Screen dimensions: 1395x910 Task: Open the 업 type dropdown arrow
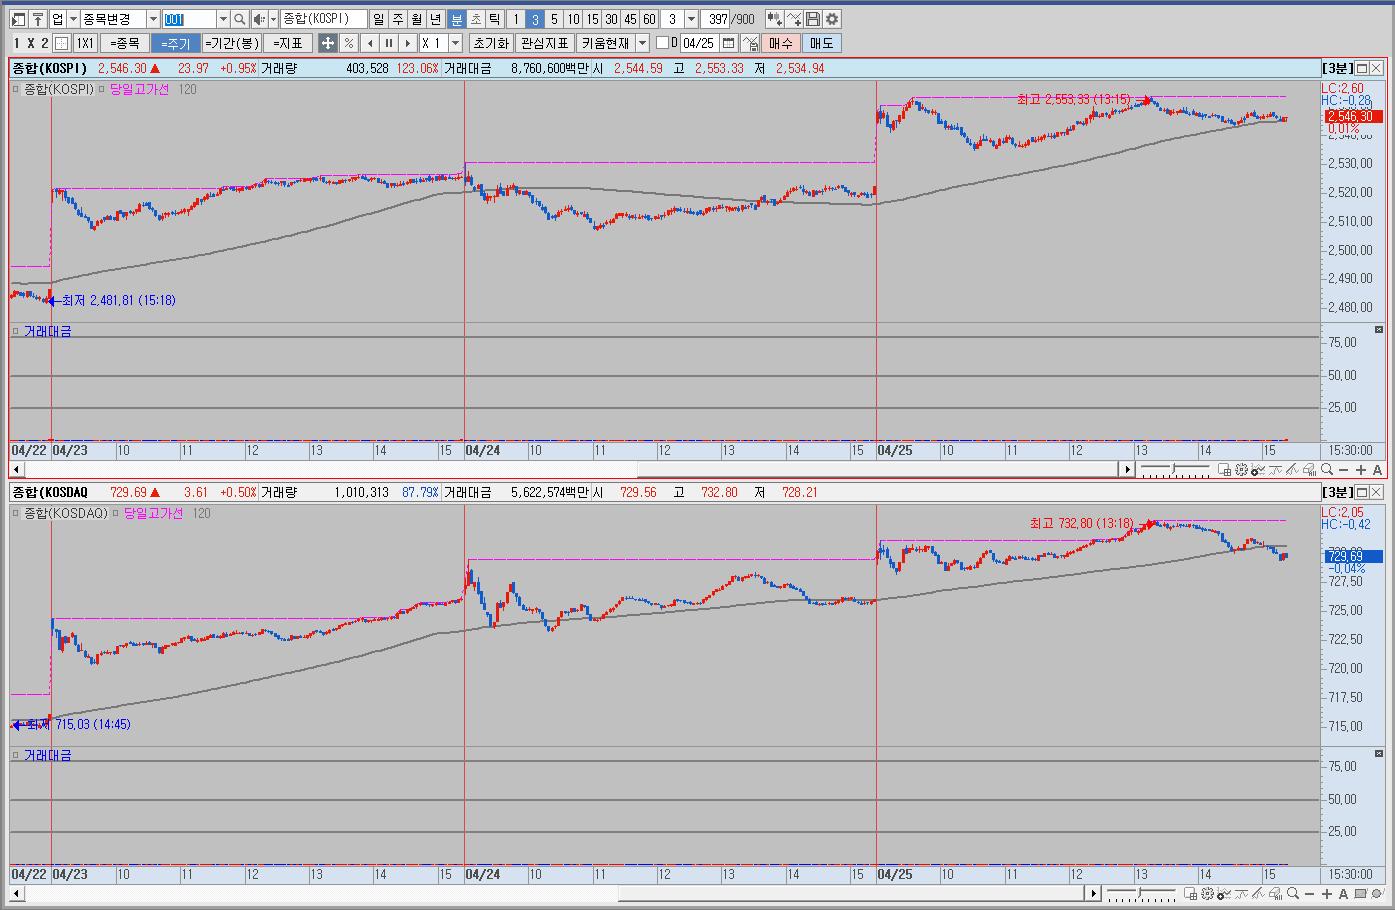tap(73, 19)
